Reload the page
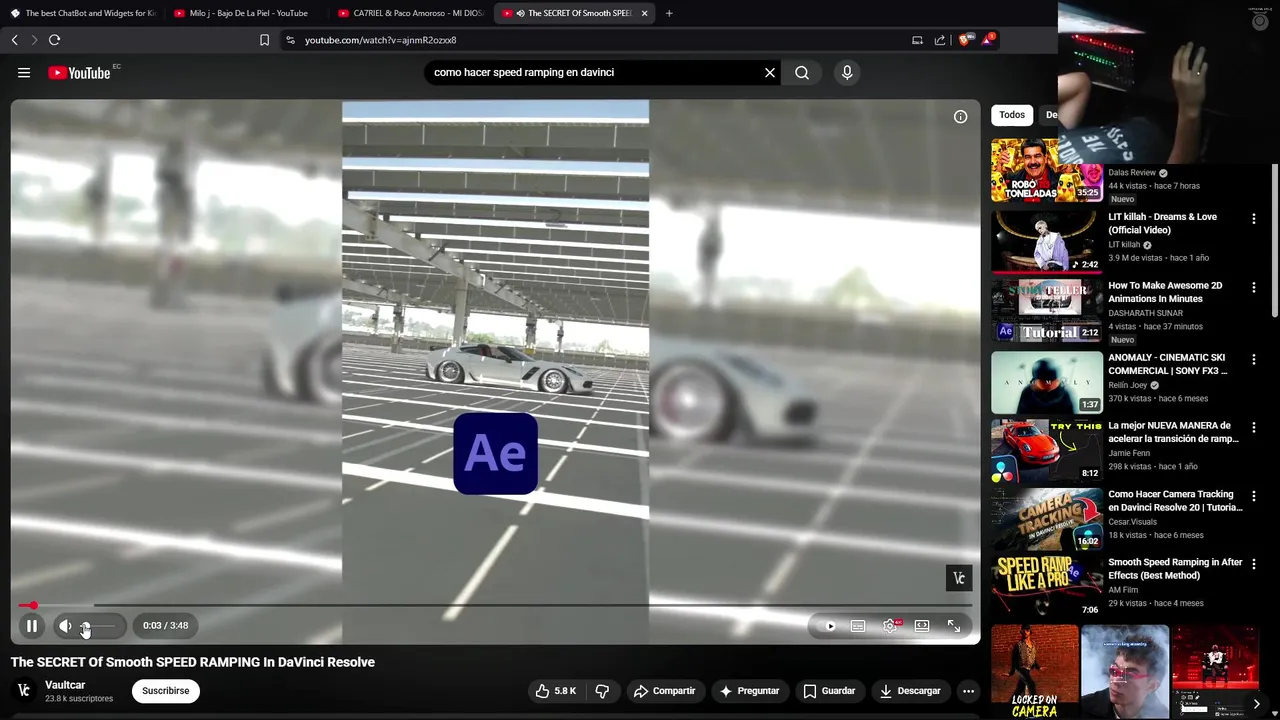The height and width of the screenshot is (720, 1280). (x=54, y=40)
